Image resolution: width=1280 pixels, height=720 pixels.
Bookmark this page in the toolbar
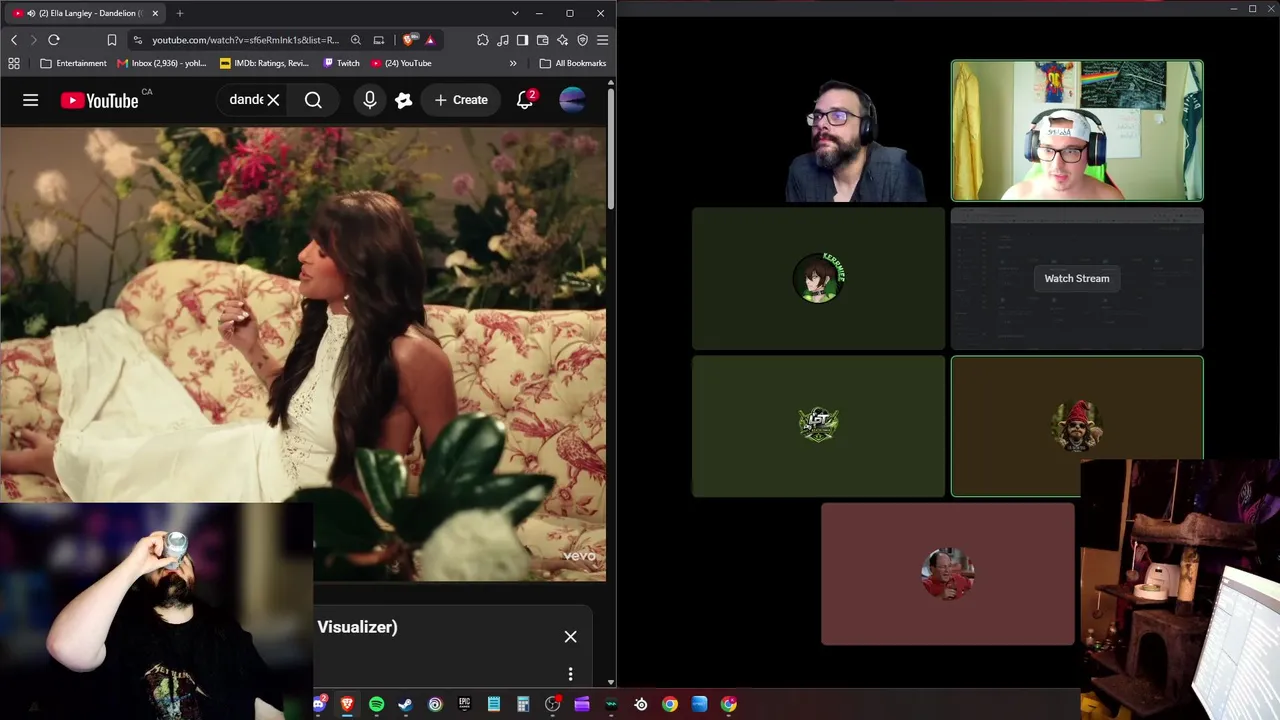coord(112,40)
